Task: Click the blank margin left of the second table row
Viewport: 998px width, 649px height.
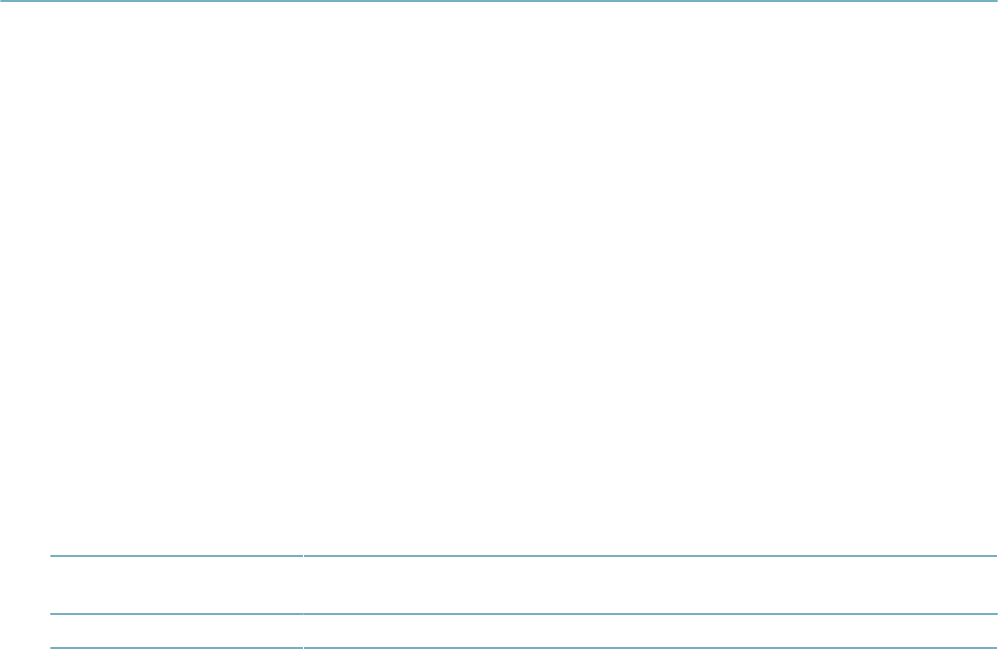Action: click(25, 631)
